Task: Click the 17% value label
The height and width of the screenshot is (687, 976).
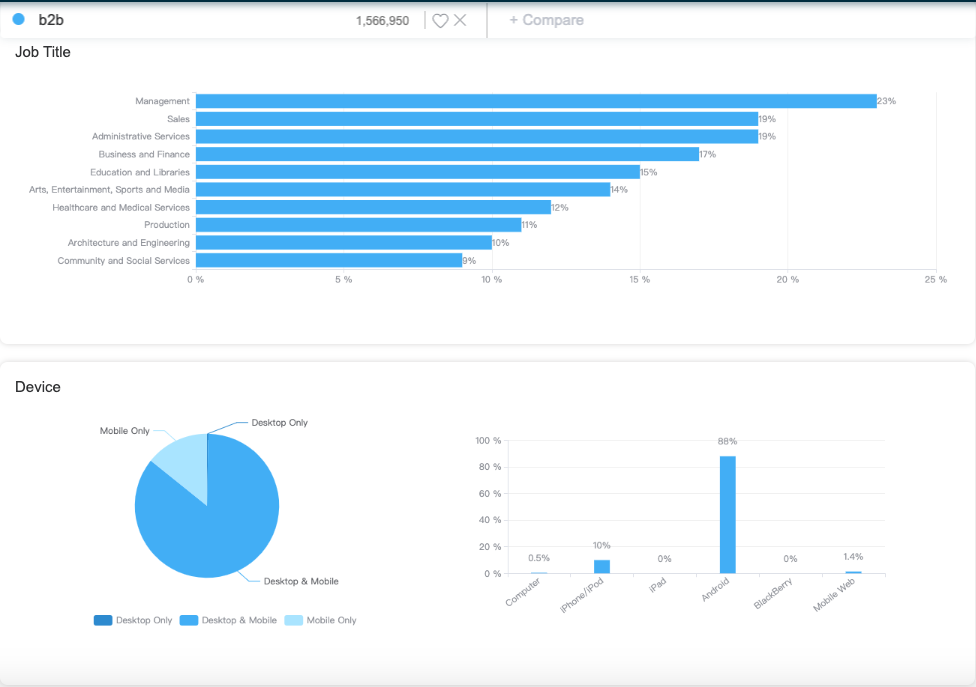Action: (708, 154)
